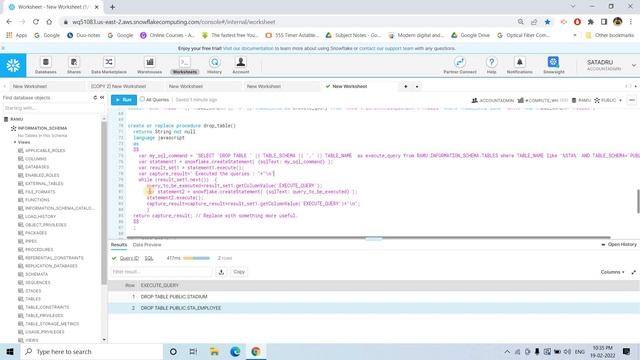Screen dimensions: 640x360
Task: Open History panel link
Action: pyautogui.click(x=619, y=244)
